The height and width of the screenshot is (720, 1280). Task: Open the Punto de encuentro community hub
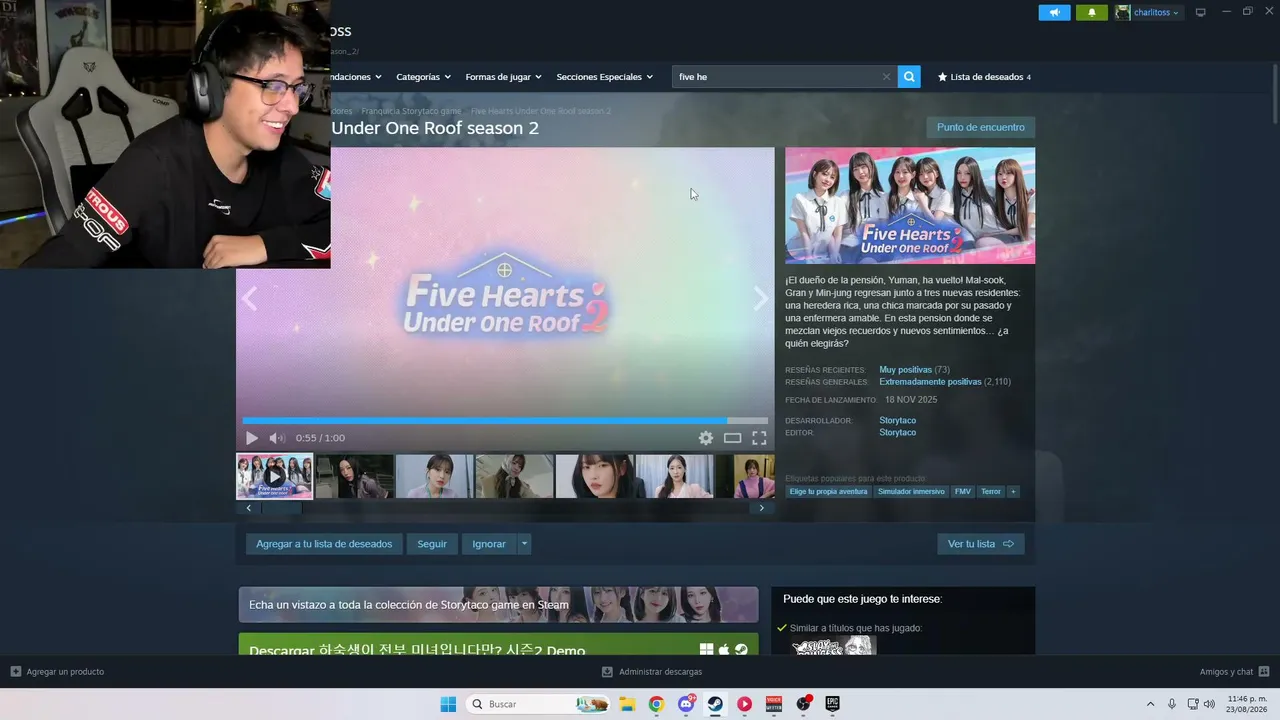coord(981,127)
